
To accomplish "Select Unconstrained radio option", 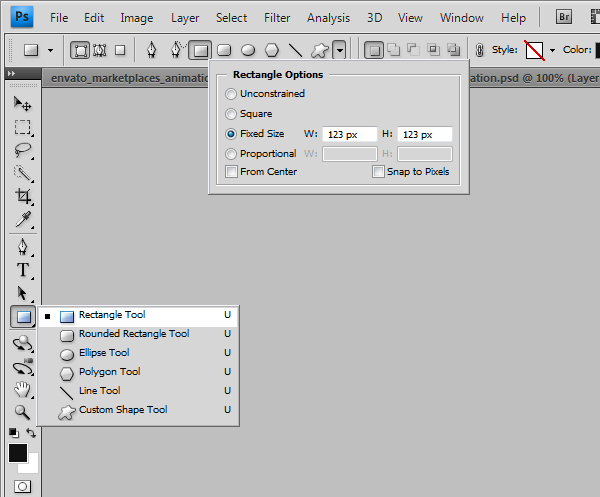I will (x=231, y=94).
